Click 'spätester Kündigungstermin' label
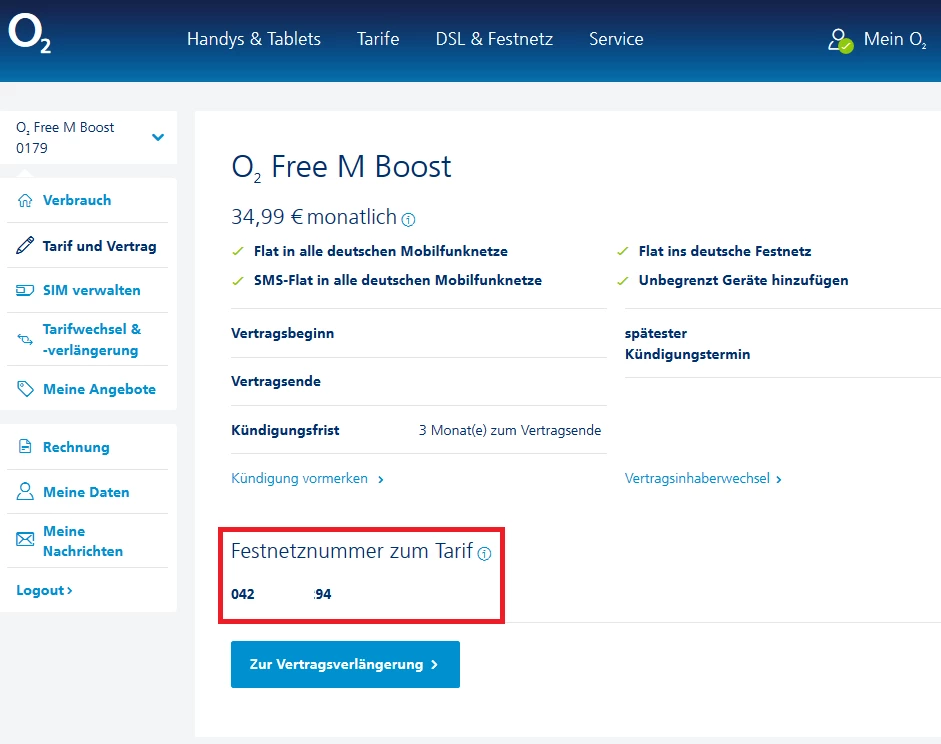Screen dimensions: 941x744 [x=687, y=344]
